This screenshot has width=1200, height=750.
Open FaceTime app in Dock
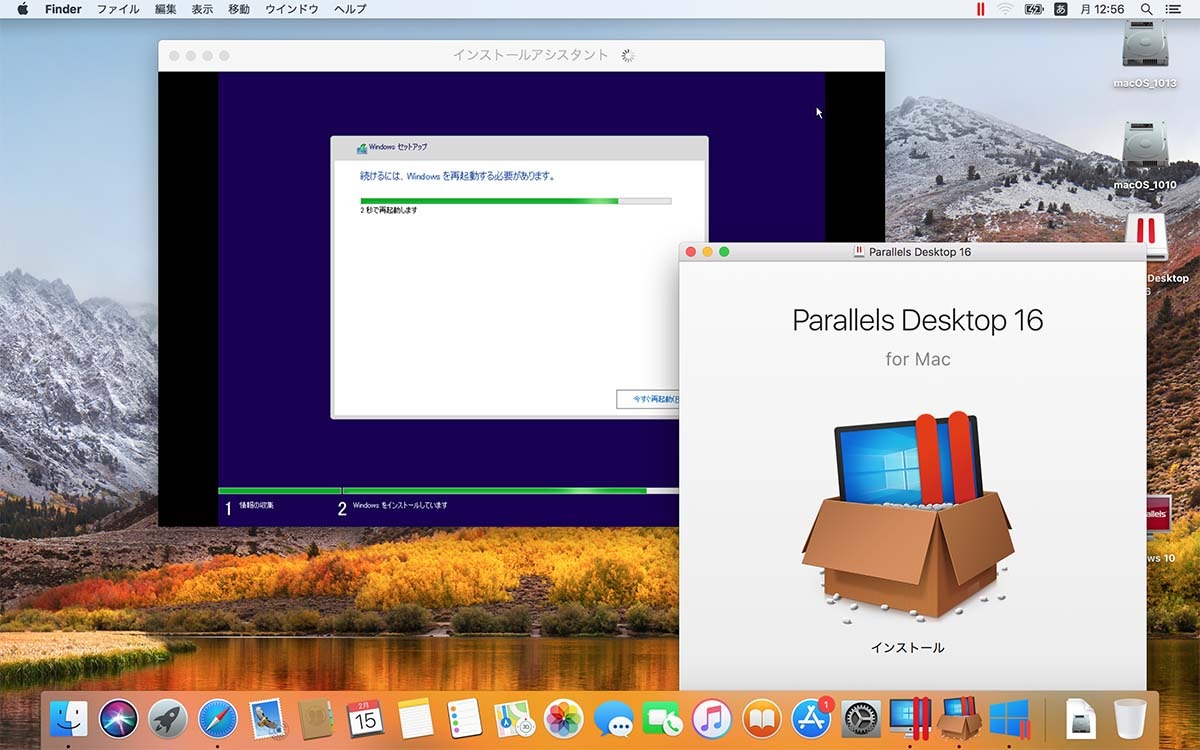662,719
